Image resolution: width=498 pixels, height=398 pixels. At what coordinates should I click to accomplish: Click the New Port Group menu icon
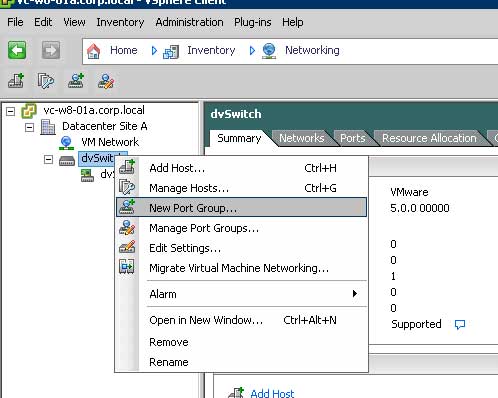[x=127, y=207]
